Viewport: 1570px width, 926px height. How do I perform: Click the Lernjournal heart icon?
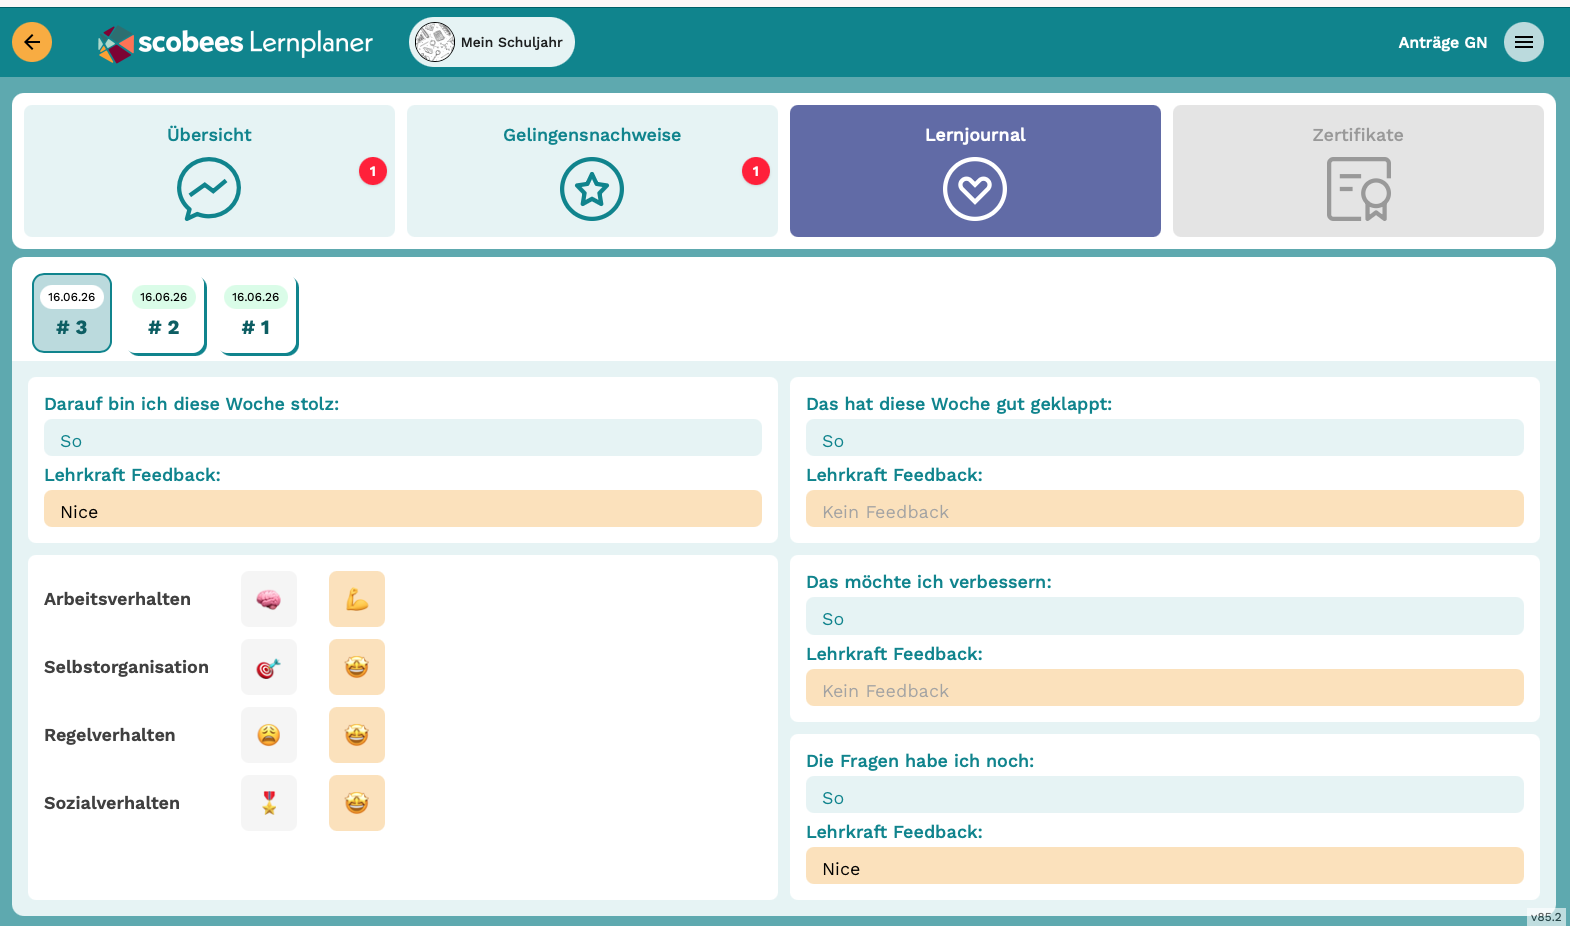click(975, 189)
